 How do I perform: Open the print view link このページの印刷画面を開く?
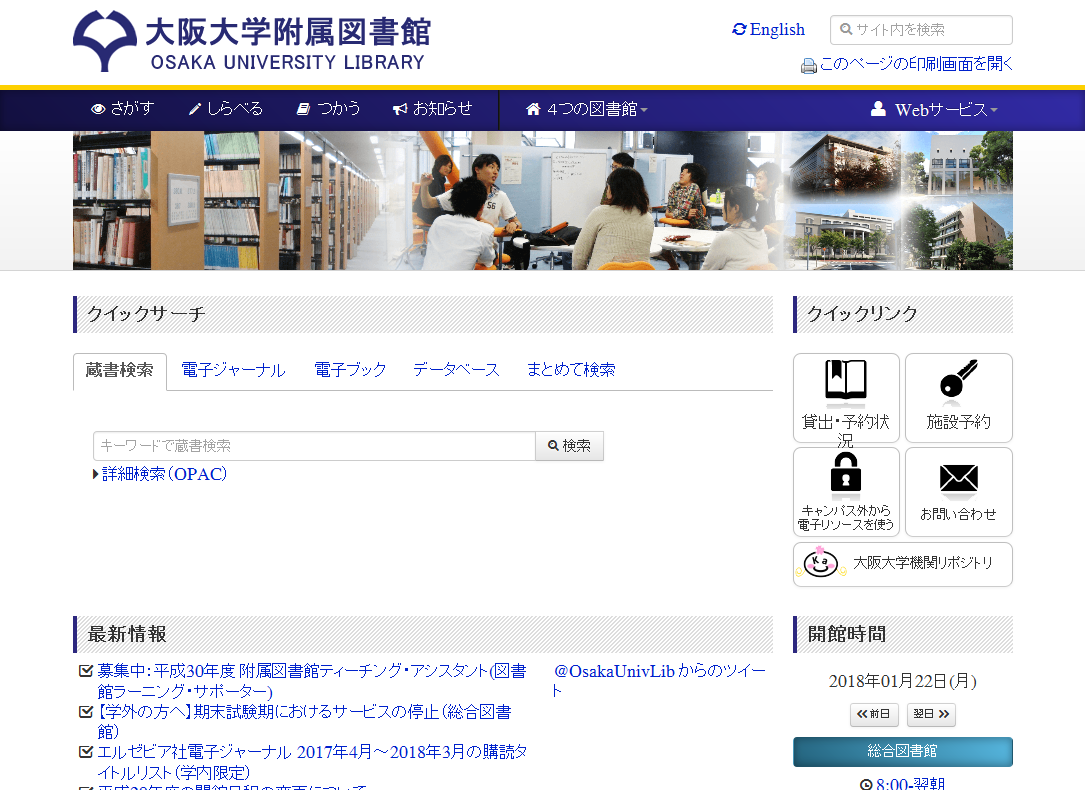point(916,64)
